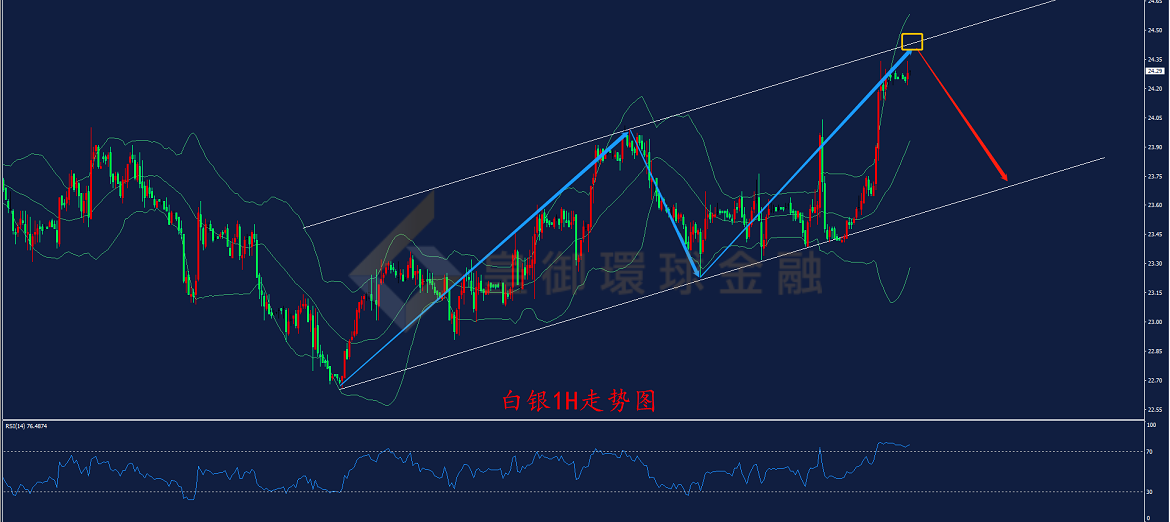Select the 22.55 price axis label
The image size is (1170, 522).
(x=1156, y=409)
